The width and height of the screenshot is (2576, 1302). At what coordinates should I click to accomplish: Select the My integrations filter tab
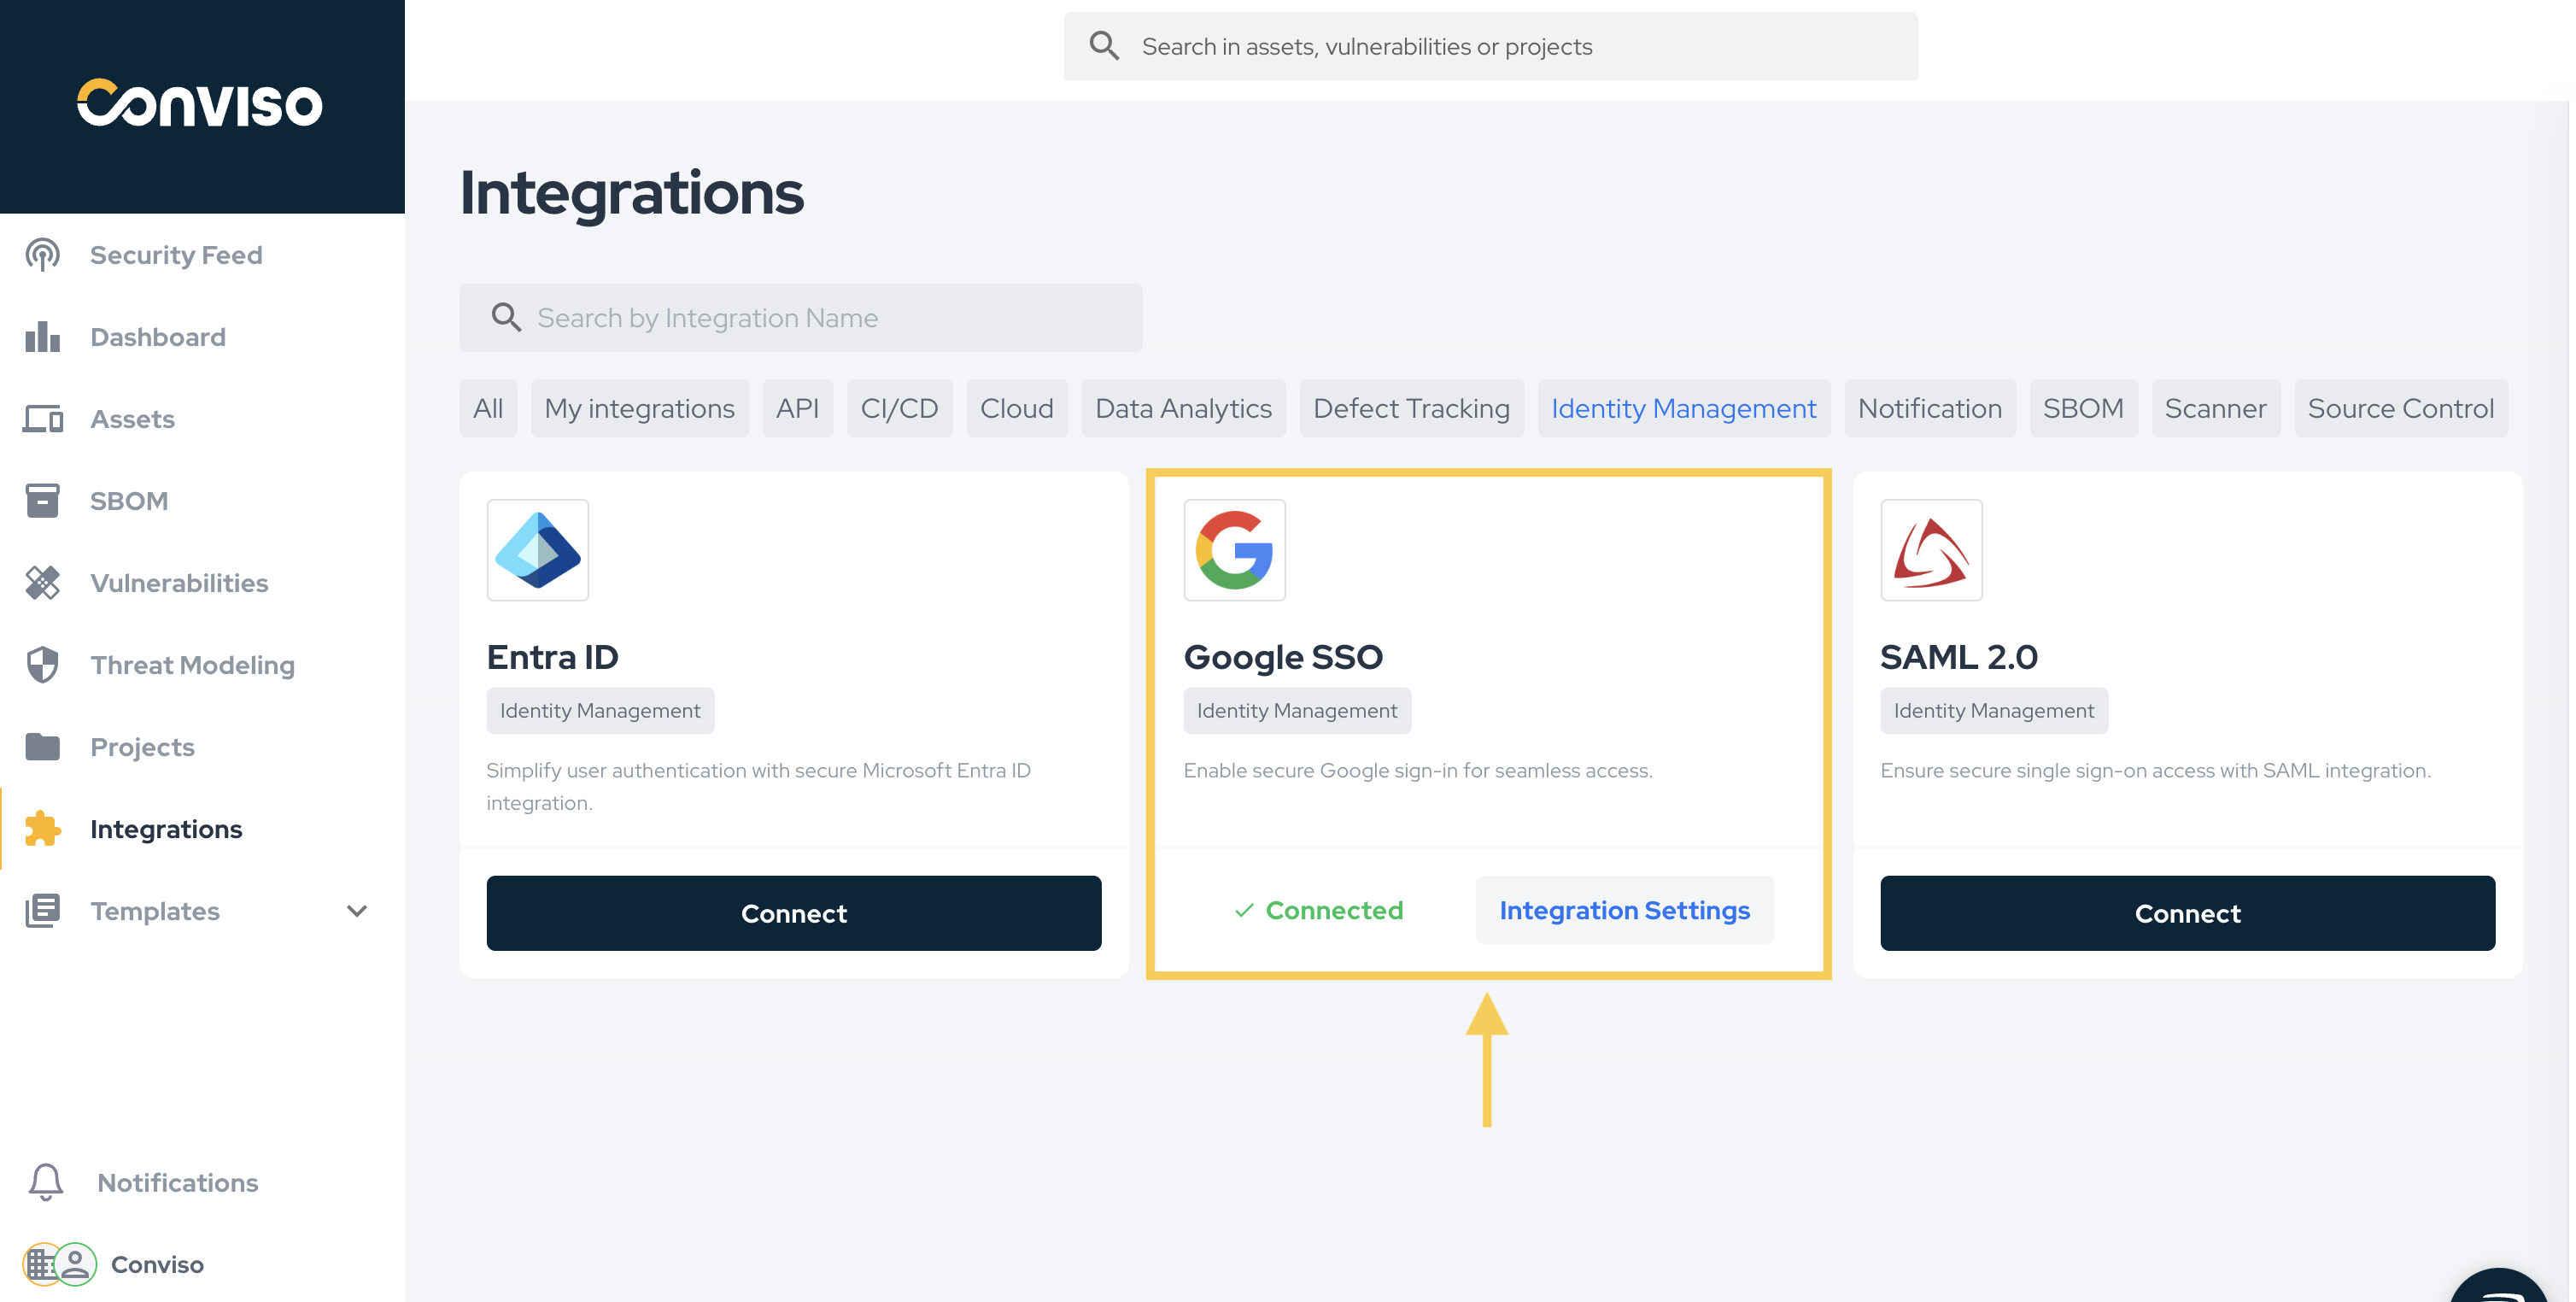pos(639,408)
